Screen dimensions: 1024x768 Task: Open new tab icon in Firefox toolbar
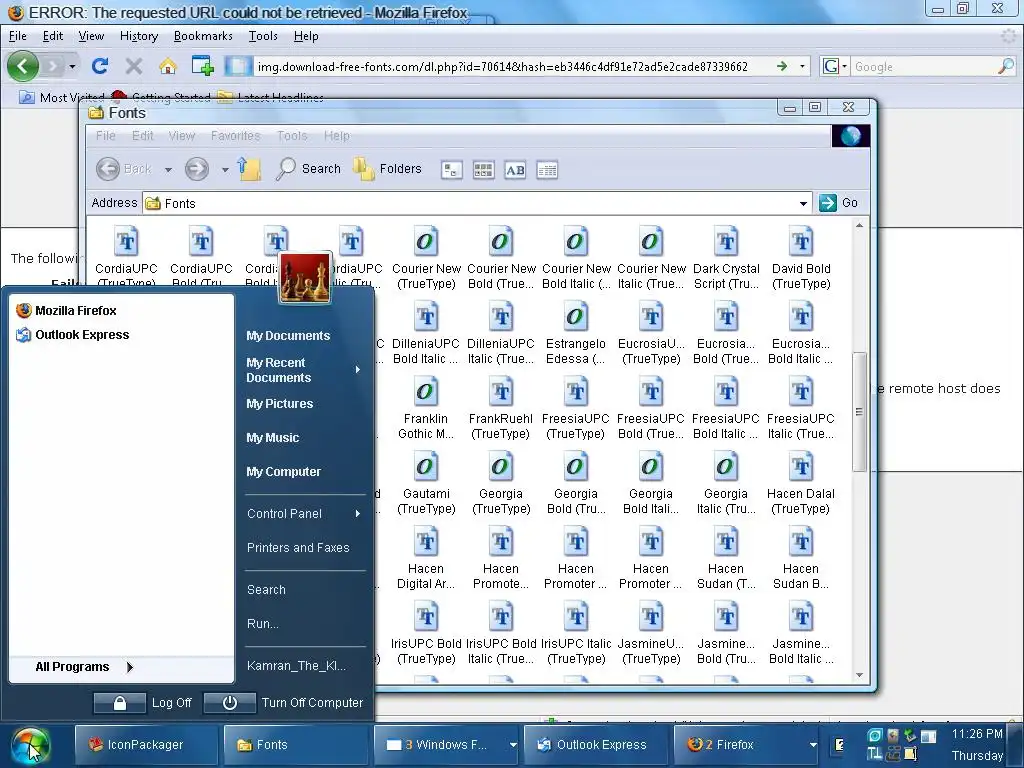202,66
